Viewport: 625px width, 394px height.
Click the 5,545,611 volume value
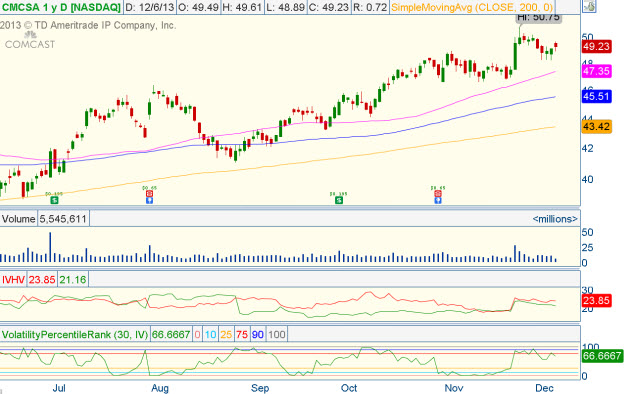(63, 219)
